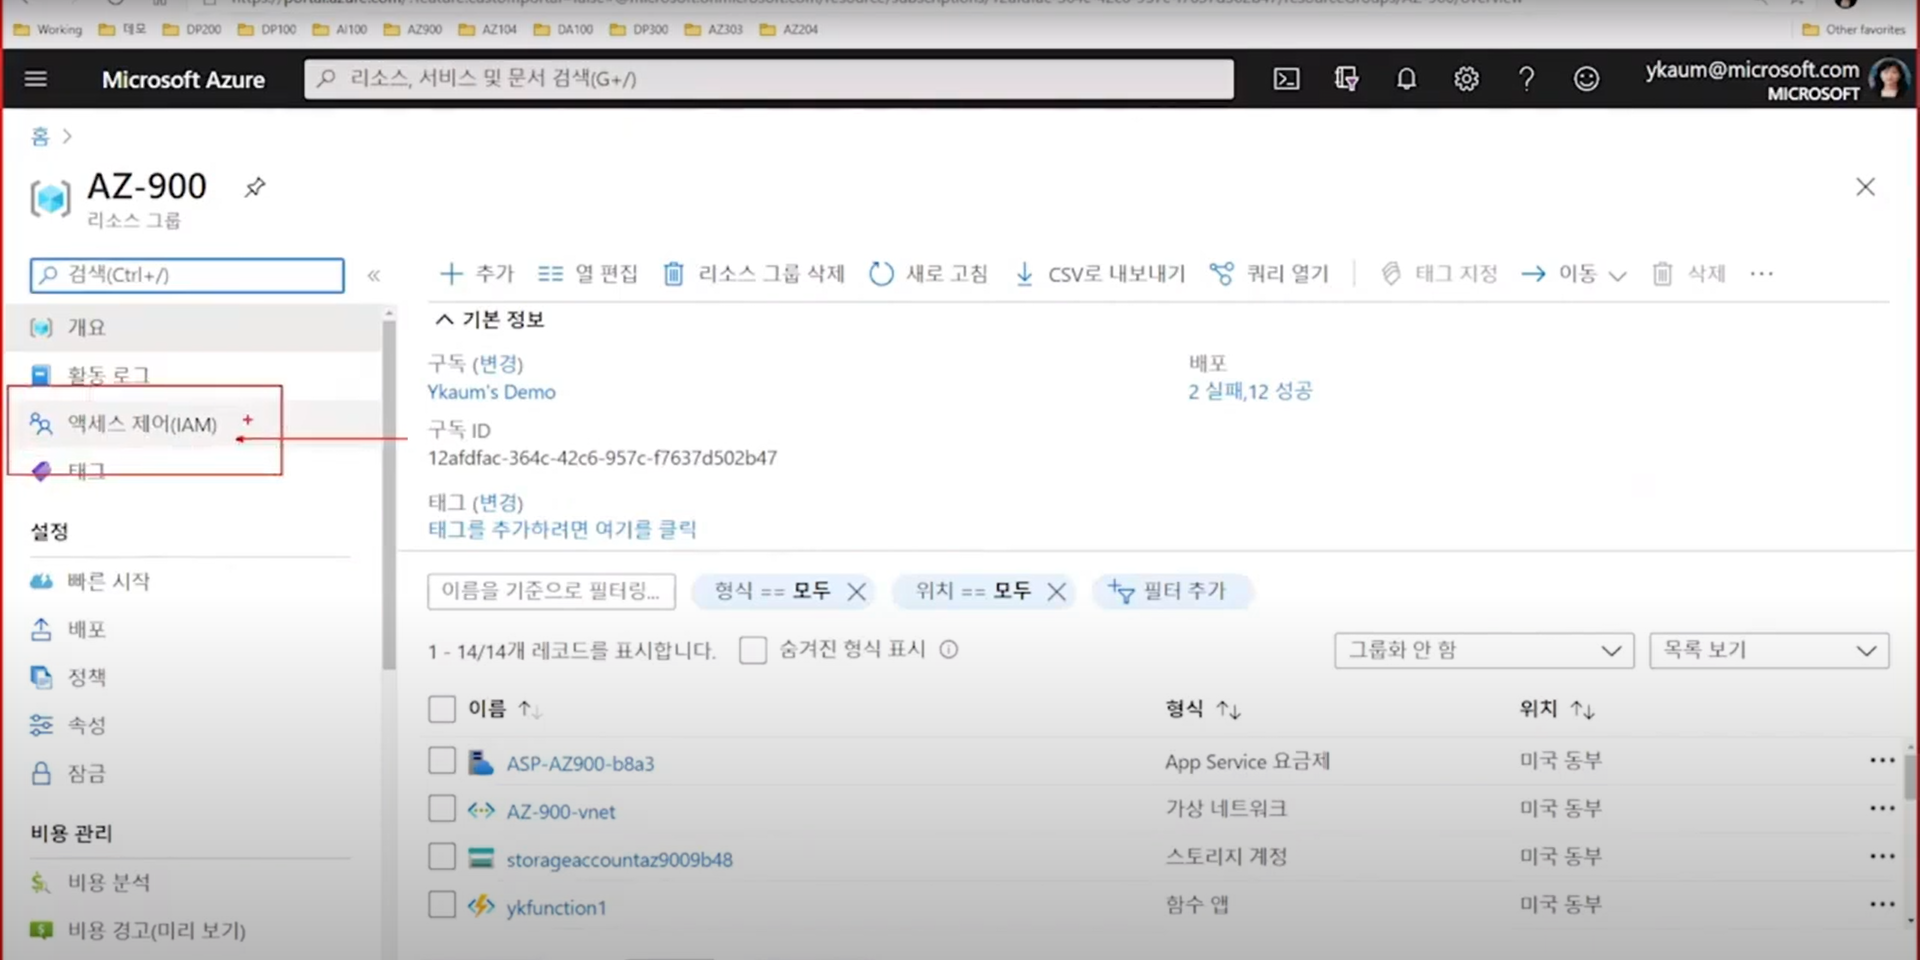Select the ASP-AZ900-b8a3 row checkbox
This screenshot has width=1920, height=960.
coord(442,761)
